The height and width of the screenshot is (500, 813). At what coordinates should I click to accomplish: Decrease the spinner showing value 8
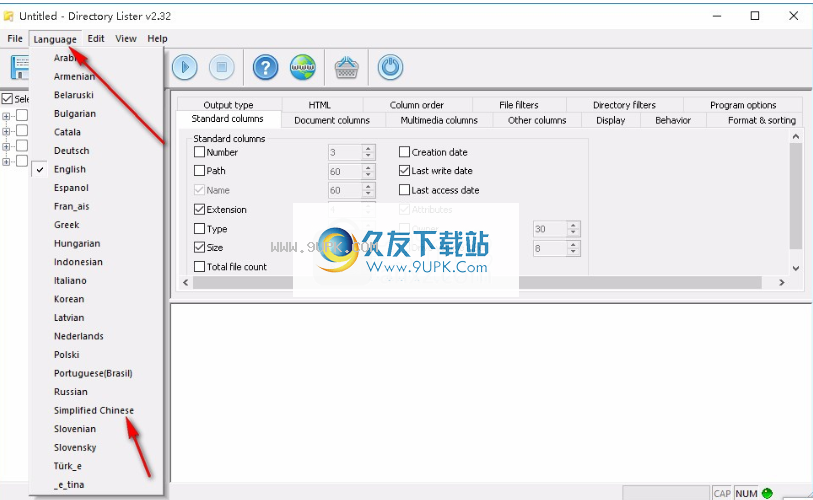(x=573, y=252)
